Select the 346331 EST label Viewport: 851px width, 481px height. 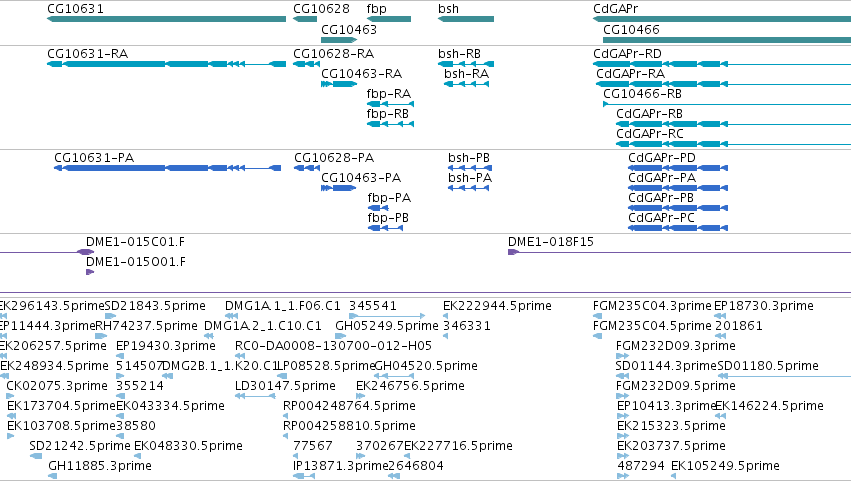click(x=467, y=326)
